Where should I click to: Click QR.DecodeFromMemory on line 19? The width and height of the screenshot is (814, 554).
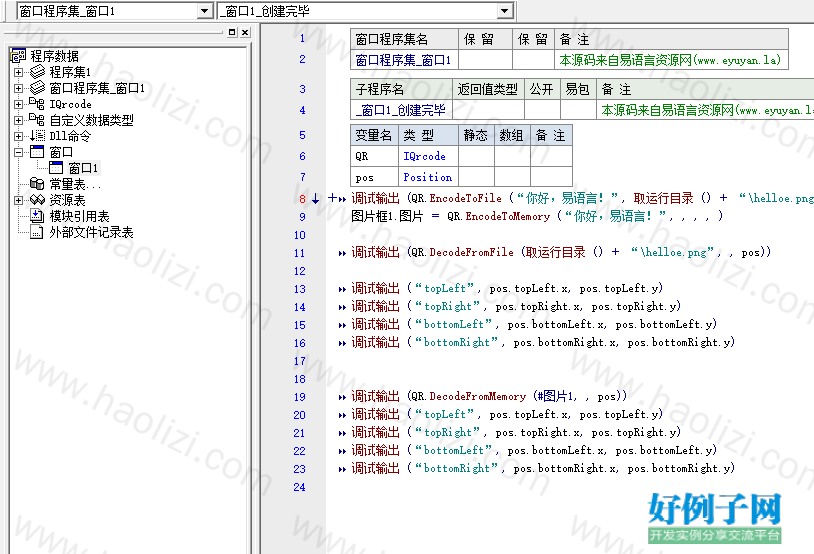468,397
